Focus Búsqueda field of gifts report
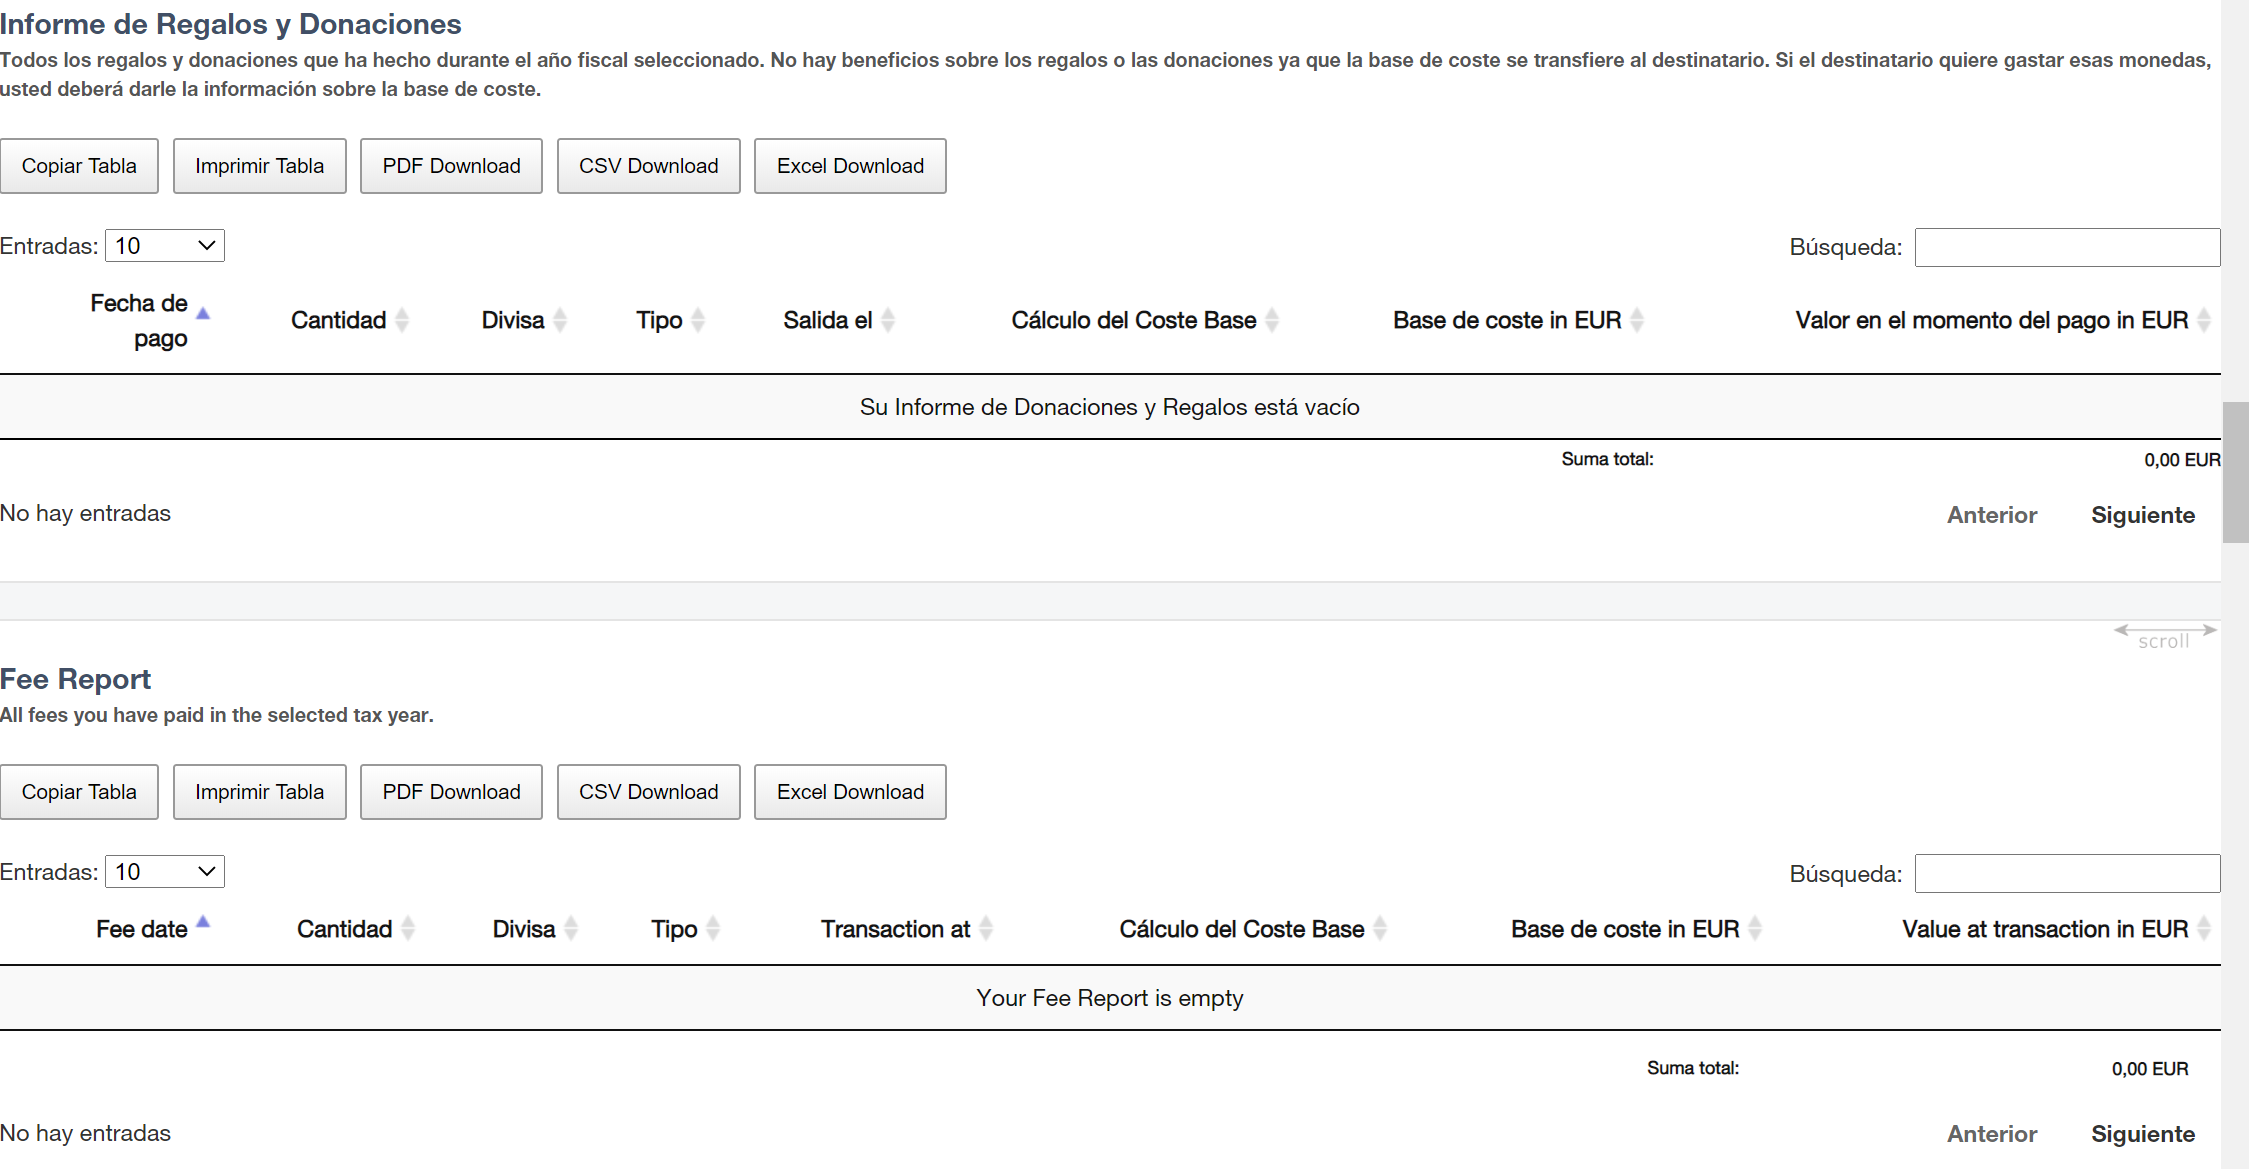 [2067, 247]
